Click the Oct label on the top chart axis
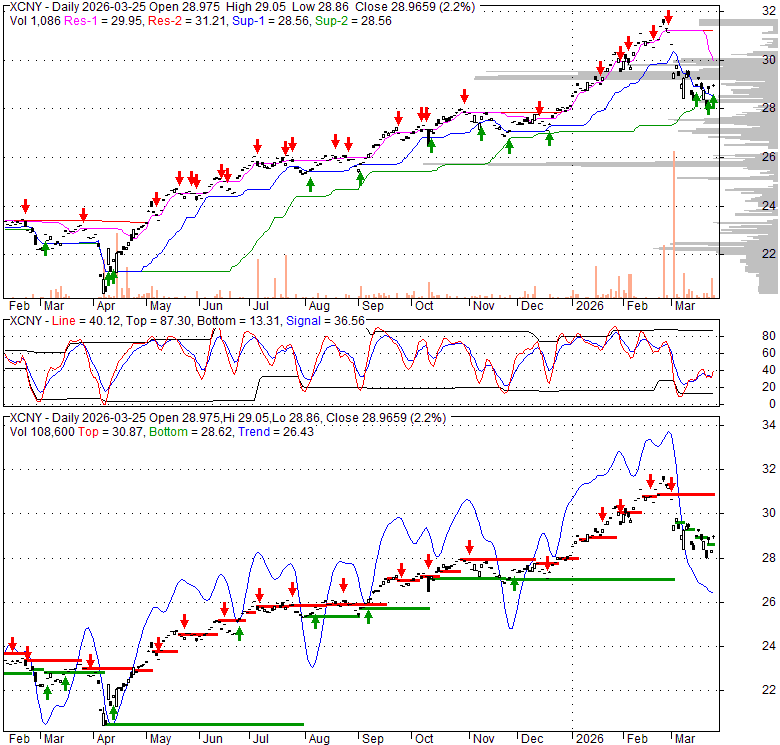The width and height of the screenshot is (780, 745). pos(426,305)
